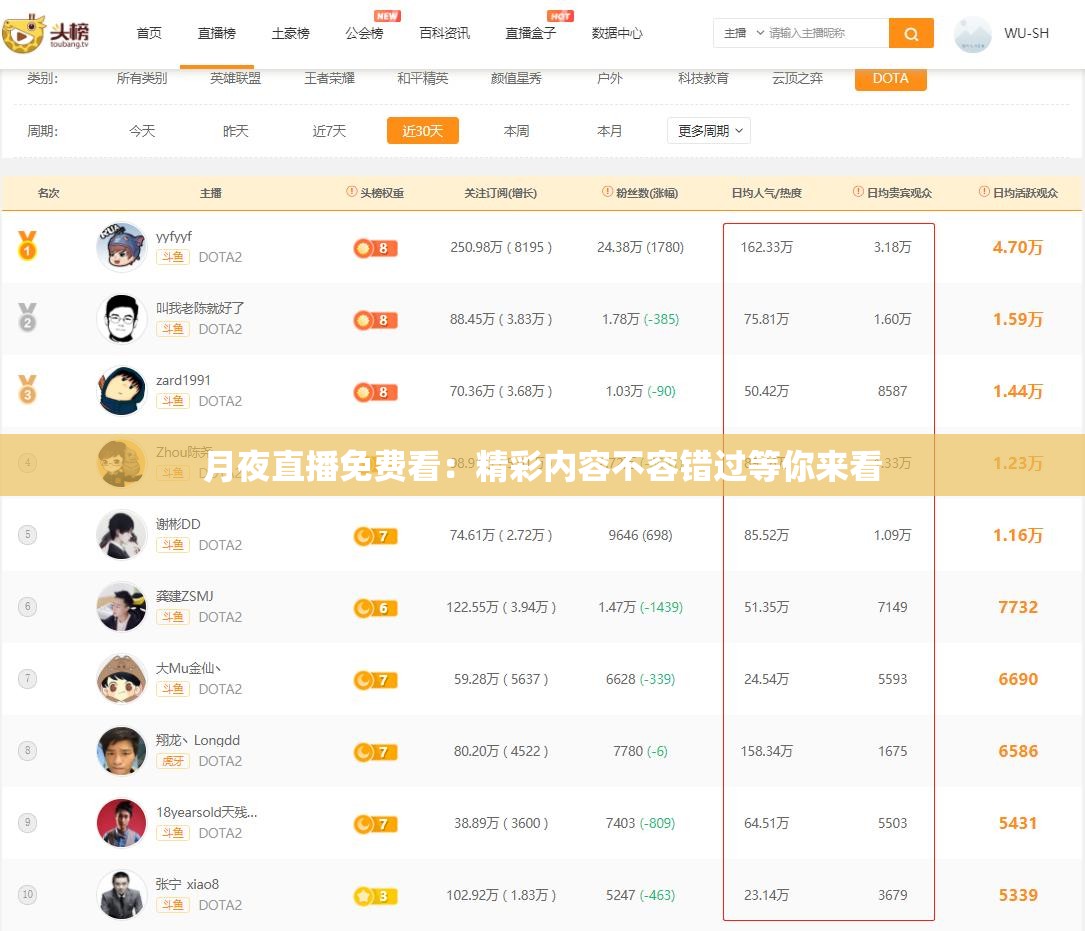Choose the 近7天 period filter
This screenshot has width=1085, height=931.
[329, 130]
